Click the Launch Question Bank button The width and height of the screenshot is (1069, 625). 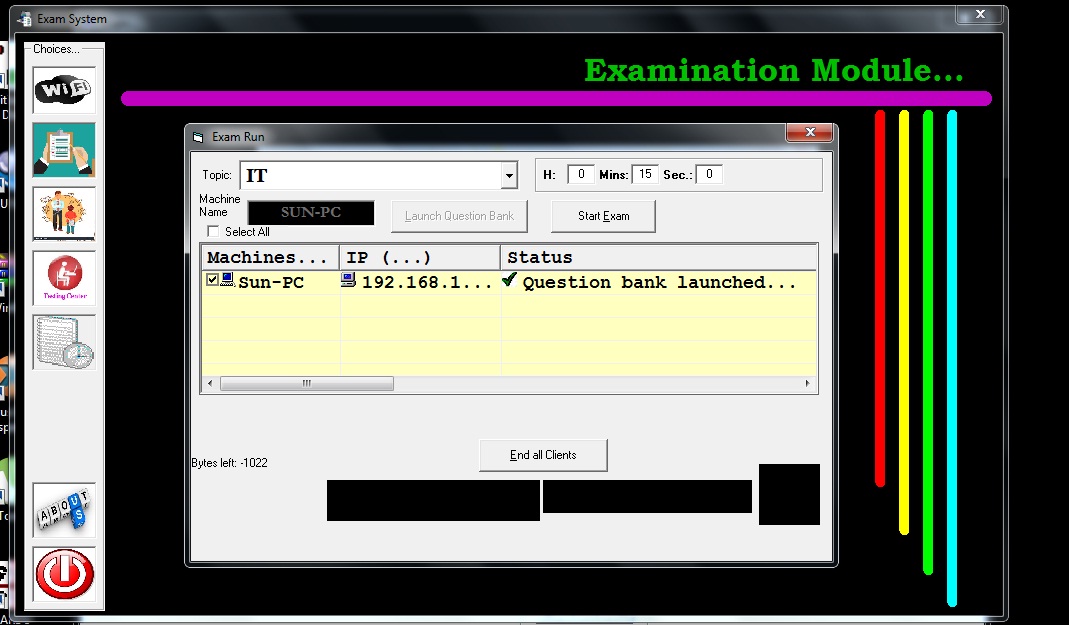(460, 216)
